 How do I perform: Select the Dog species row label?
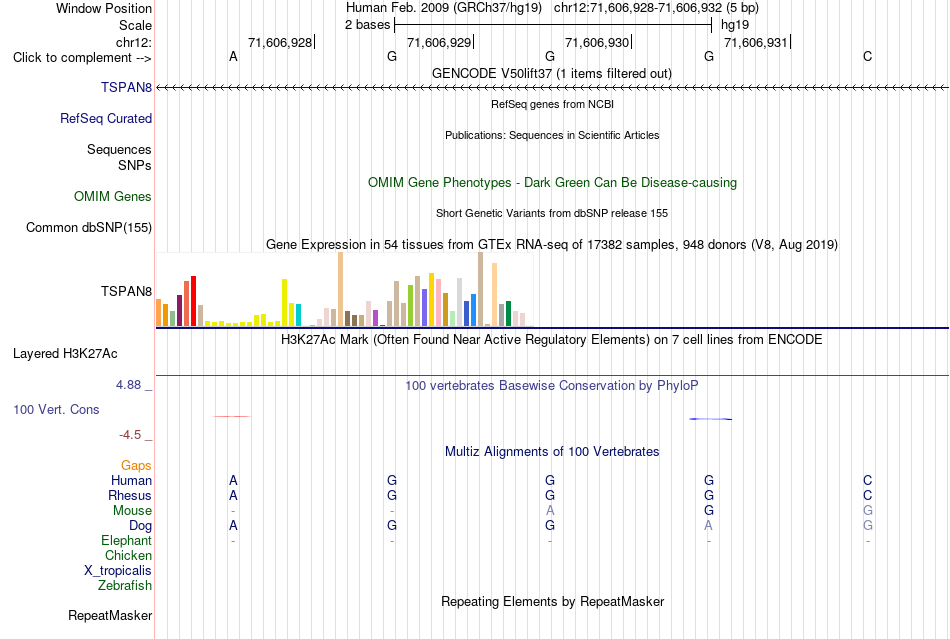[x=141, y=526]
